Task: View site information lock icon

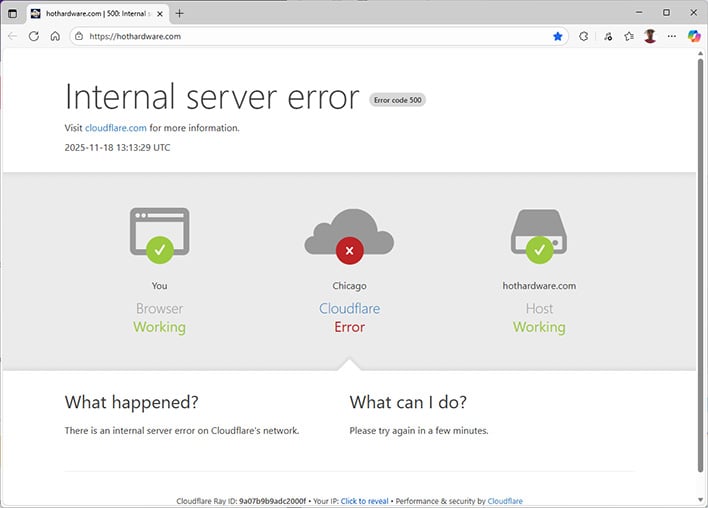Action: [79, 36]
